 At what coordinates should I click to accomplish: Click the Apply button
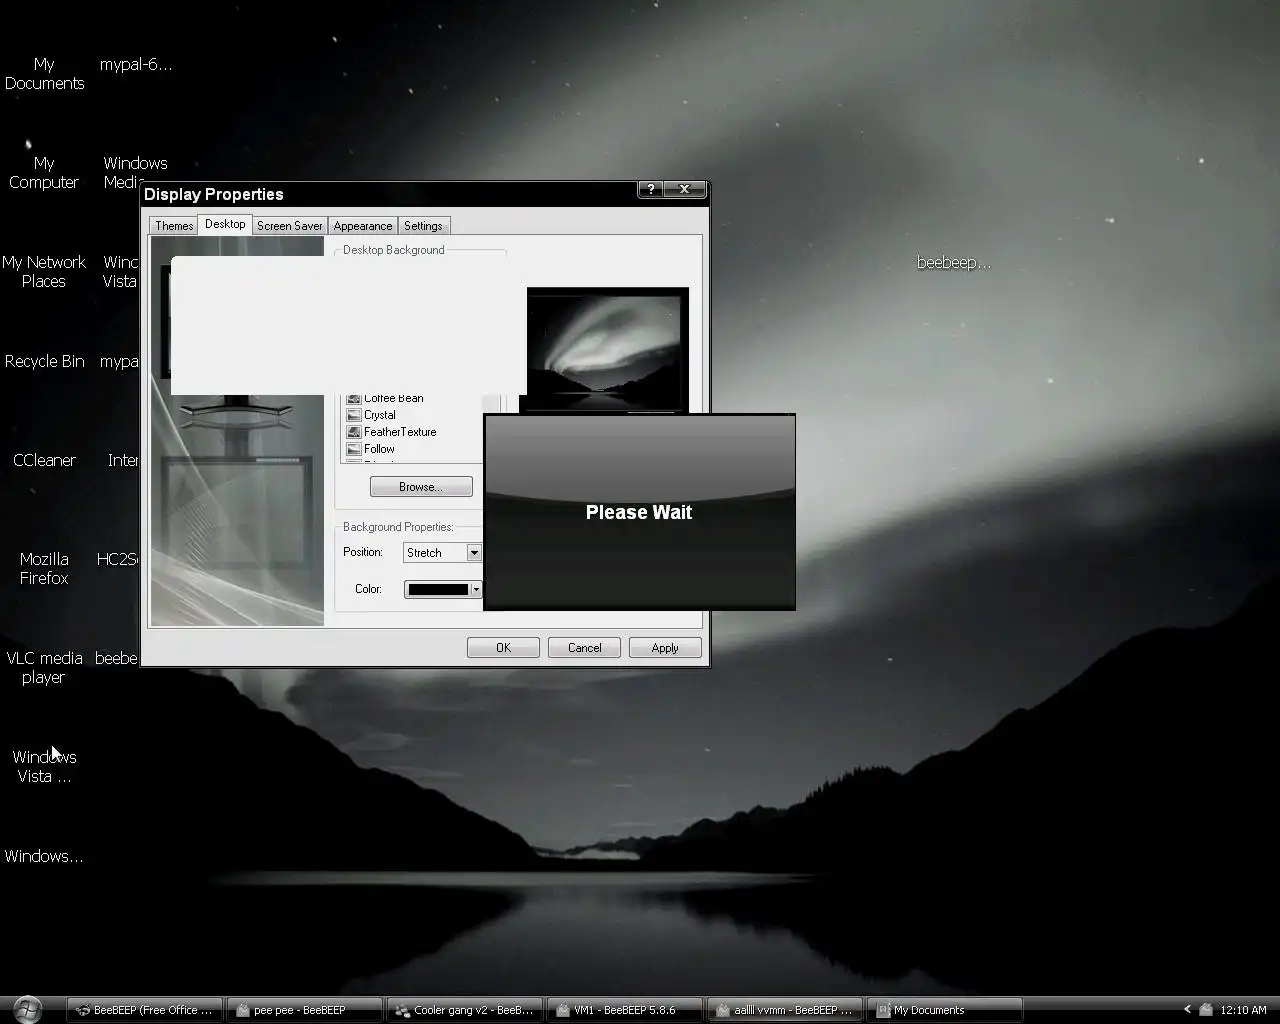point(665,648)
